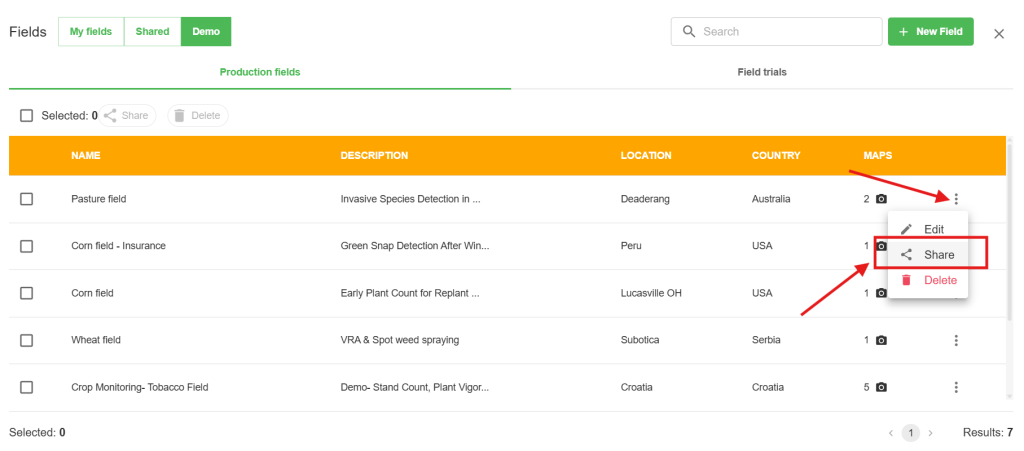Select the Wheat field row checkbox
This screenshot has width=1024, height=451.
tap(27, 340)
